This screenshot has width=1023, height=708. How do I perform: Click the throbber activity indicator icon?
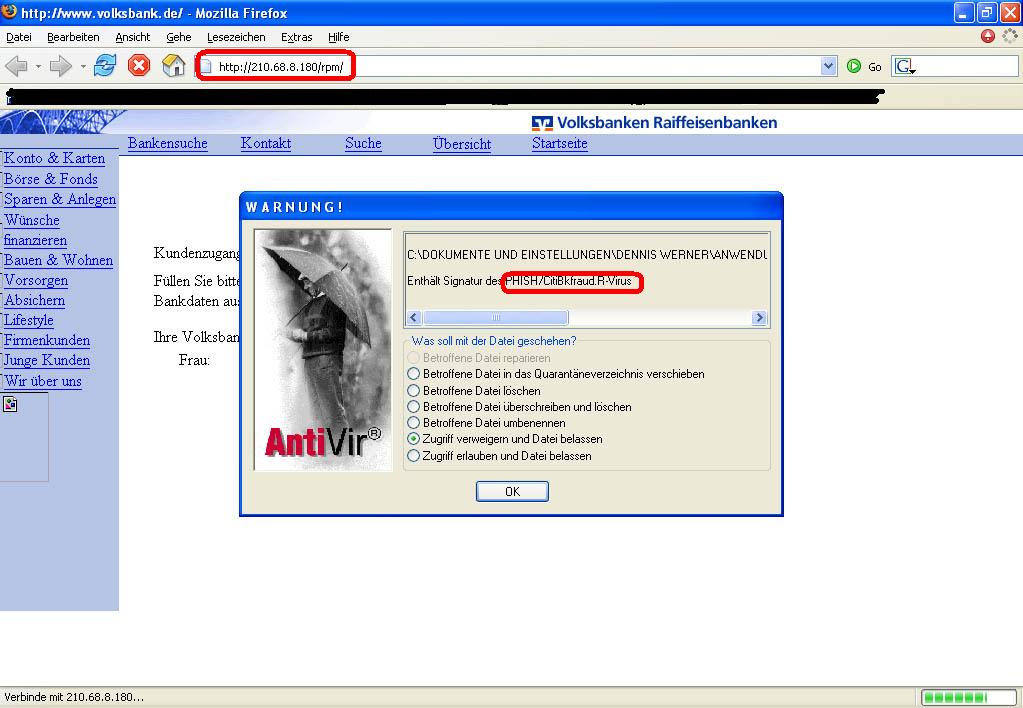[1009, 37]
